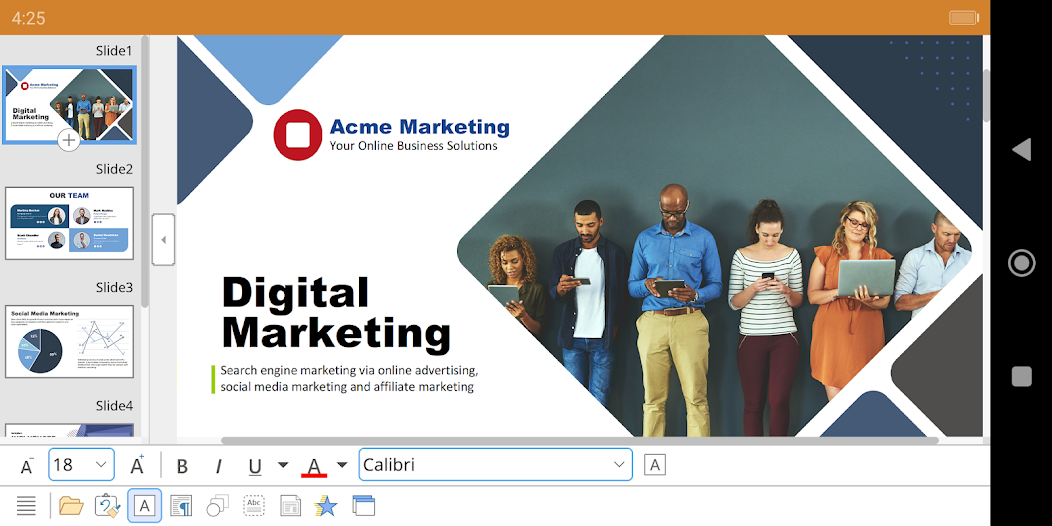Select the shapes tab icon
The width and height of the screenshot is (1052, 526).
pos(217,506)
